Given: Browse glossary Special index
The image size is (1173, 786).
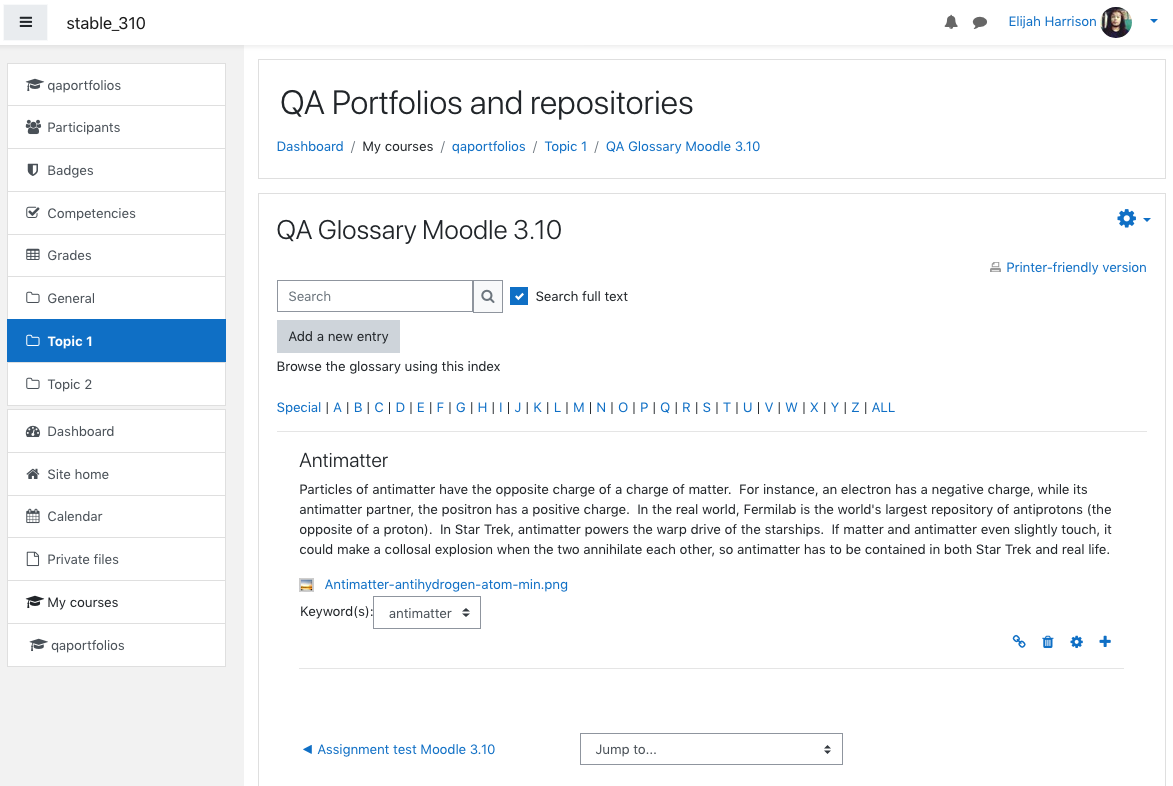Looking at the screenshot, I should click(x=298, y=408).
